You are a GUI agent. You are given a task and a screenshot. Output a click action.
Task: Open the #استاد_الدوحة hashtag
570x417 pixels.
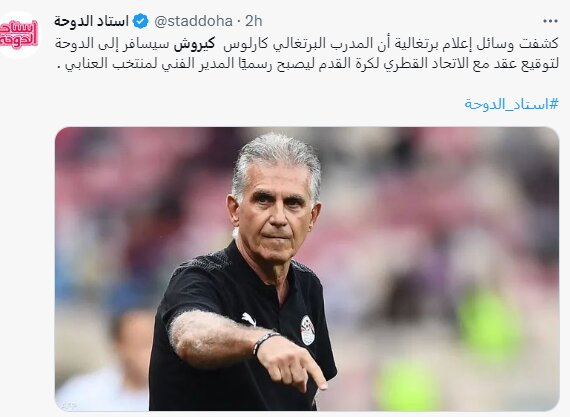511,104
